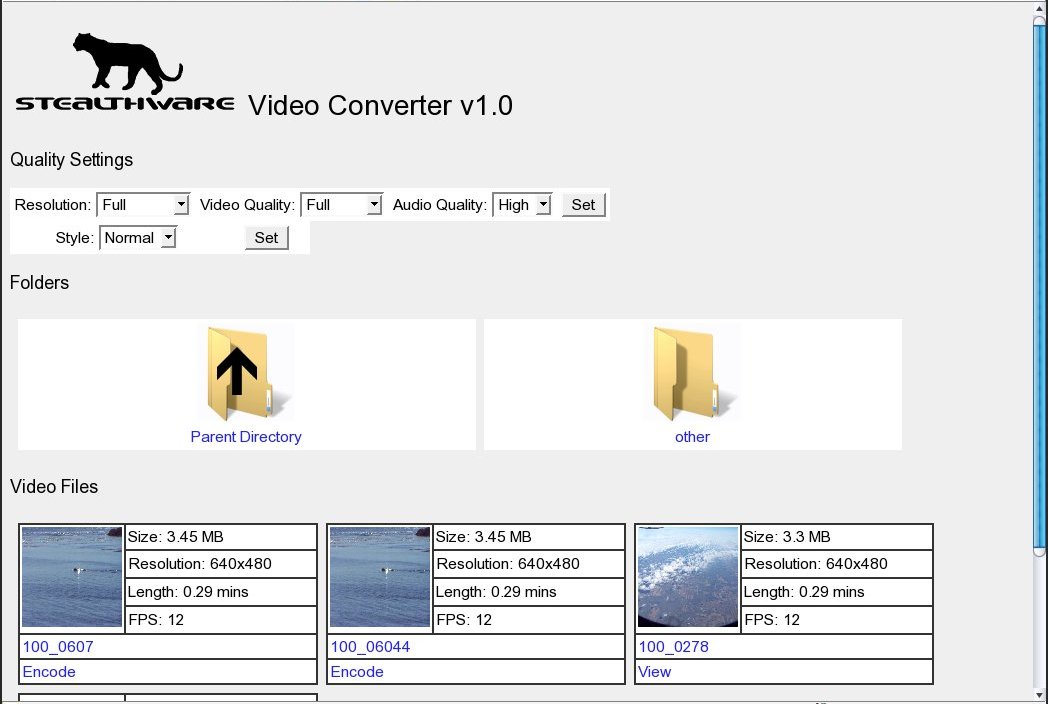Select the Resolution dropdown set to Full
The height and width of the screenshot is (704, 1048).
(143, 204)
